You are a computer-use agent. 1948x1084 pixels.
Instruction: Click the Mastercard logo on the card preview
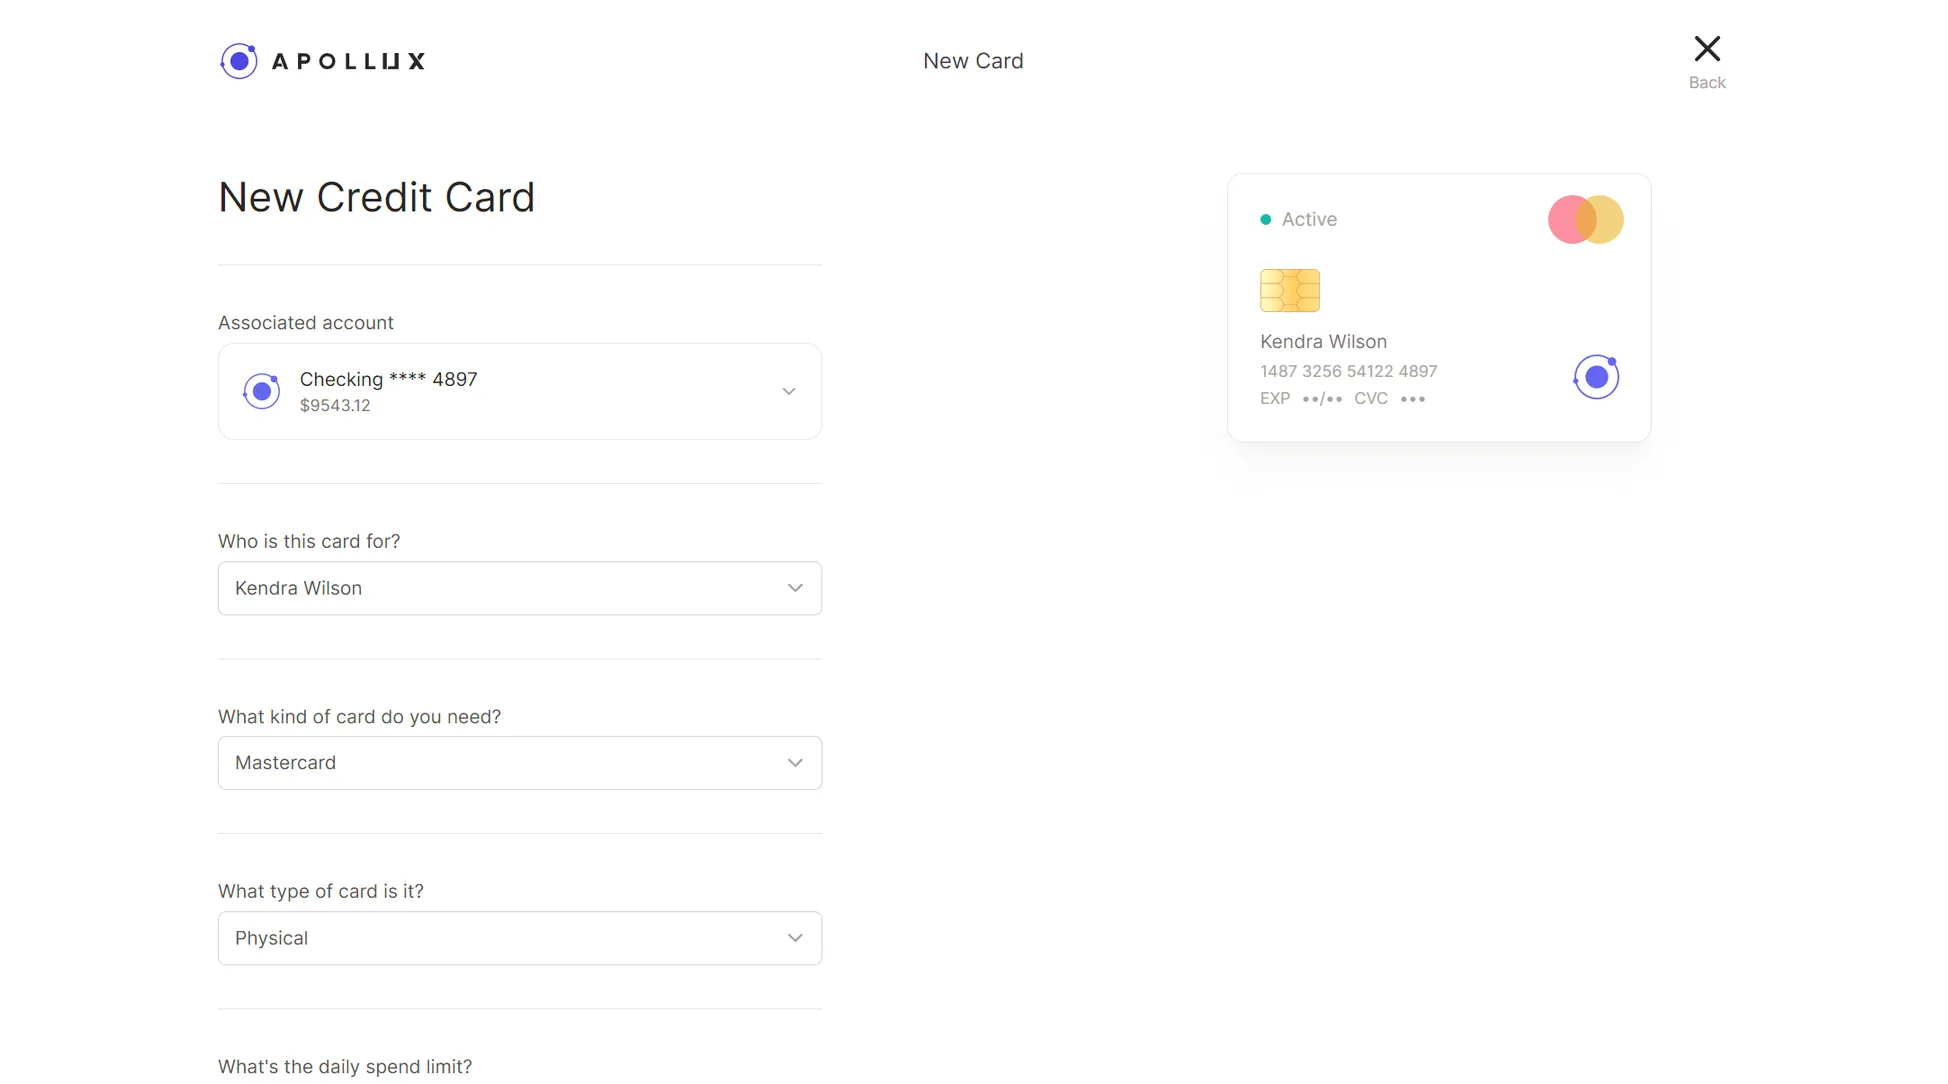coord(1586,220)
